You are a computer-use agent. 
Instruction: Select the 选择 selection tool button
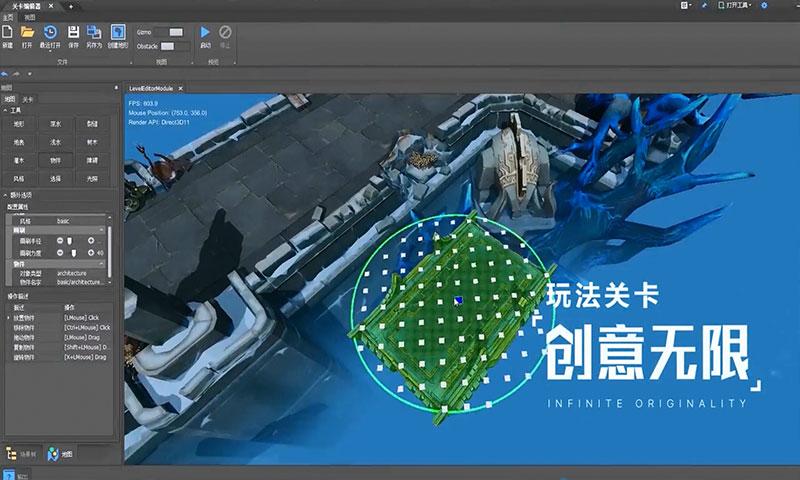click(55, 179)
